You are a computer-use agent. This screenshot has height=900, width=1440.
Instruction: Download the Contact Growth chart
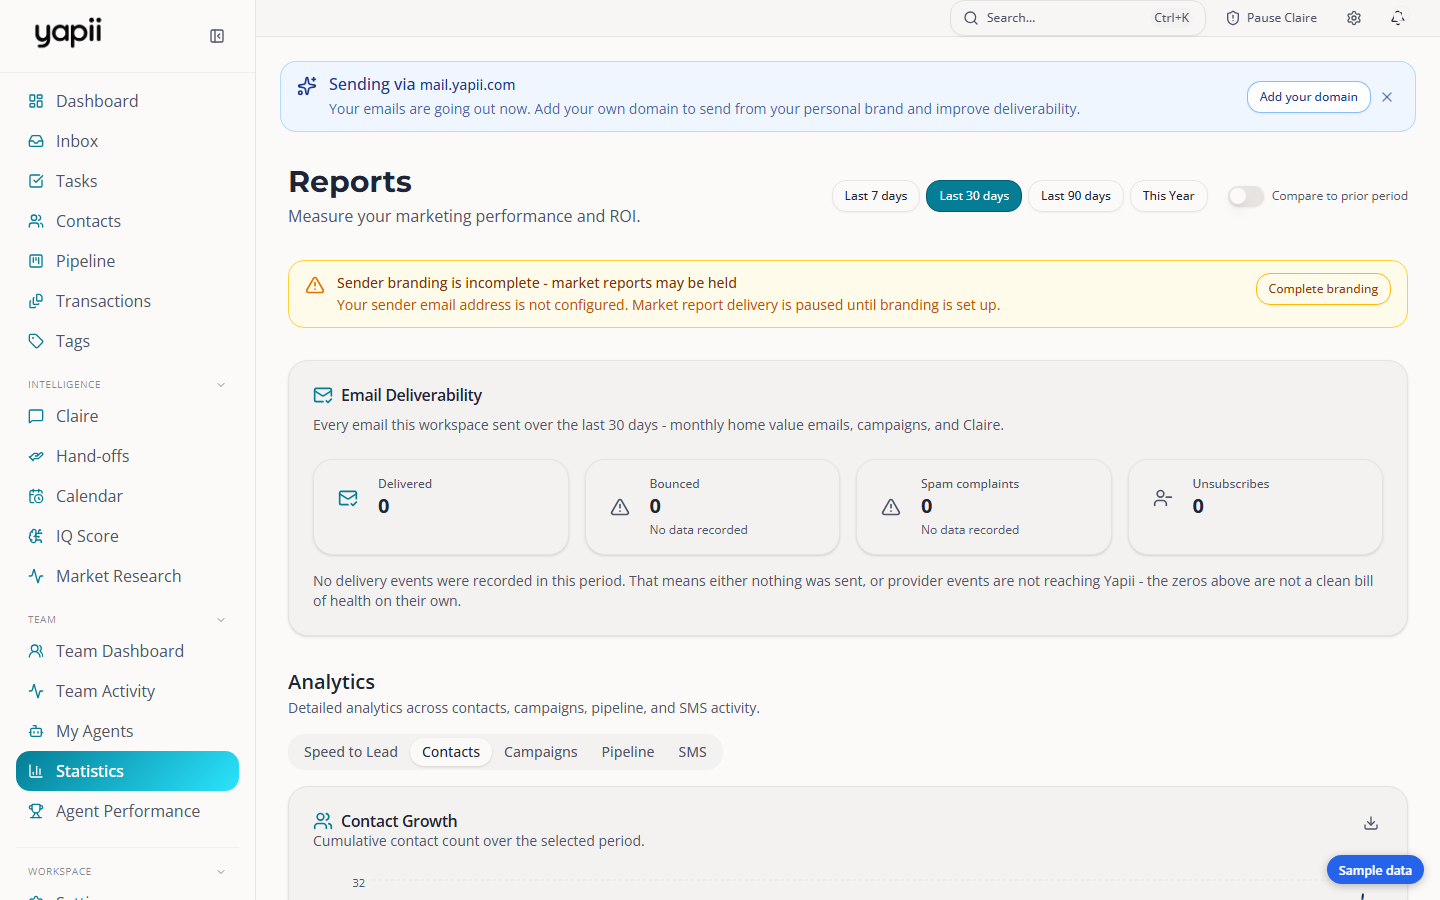point(1371,823)
